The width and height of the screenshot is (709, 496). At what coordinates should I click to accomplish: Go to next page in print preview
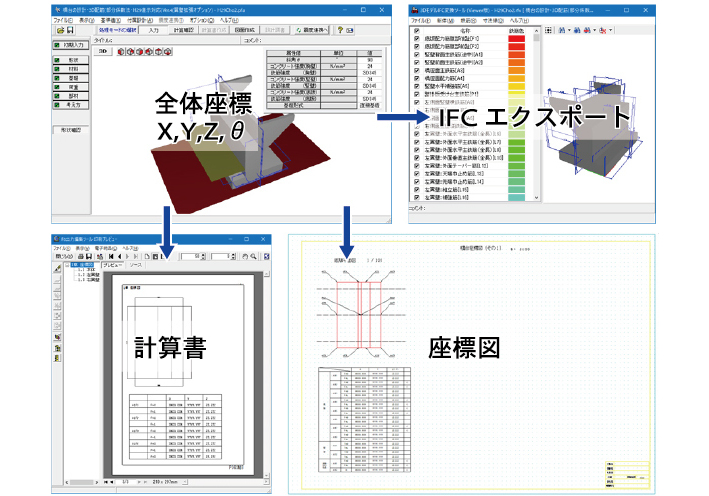click(128, 256)
